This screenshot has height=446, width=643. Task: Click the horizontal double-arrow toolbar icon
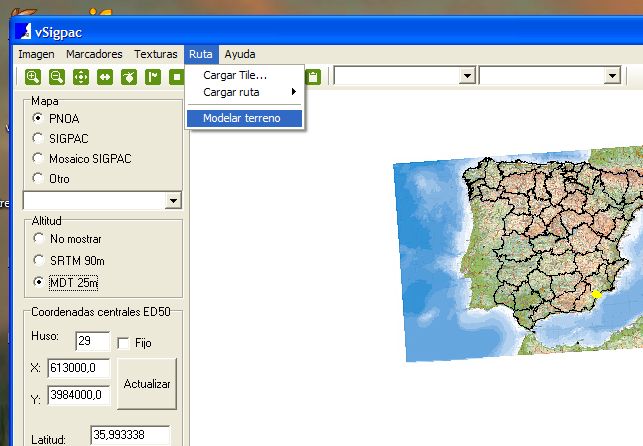coord(105,76)
